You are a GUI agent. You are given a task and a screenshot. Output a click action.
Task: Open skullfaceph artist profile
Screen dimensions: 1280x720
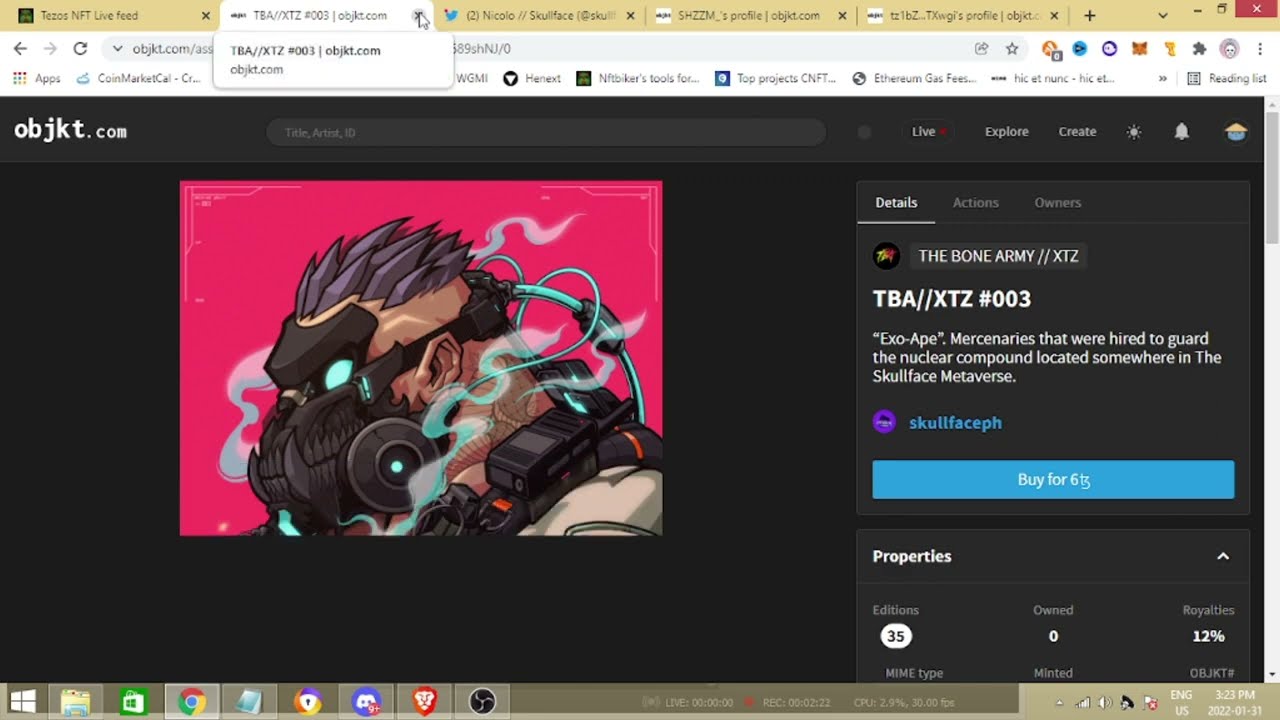coord(955,422)
